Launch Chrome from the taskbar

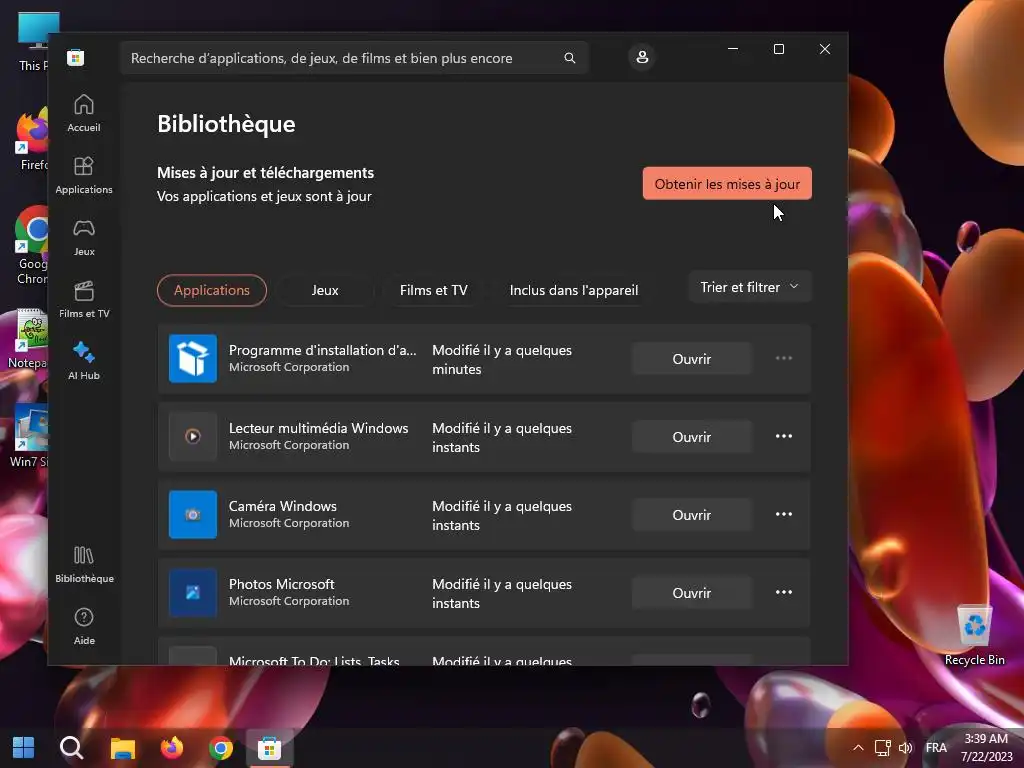point(221,748)
